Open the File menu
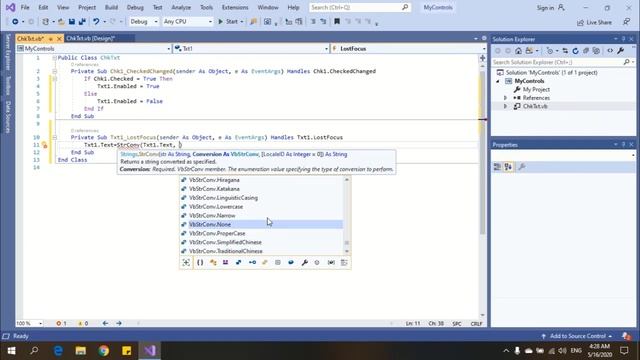The width and height of the screenshot is (640, 360). 25,7
